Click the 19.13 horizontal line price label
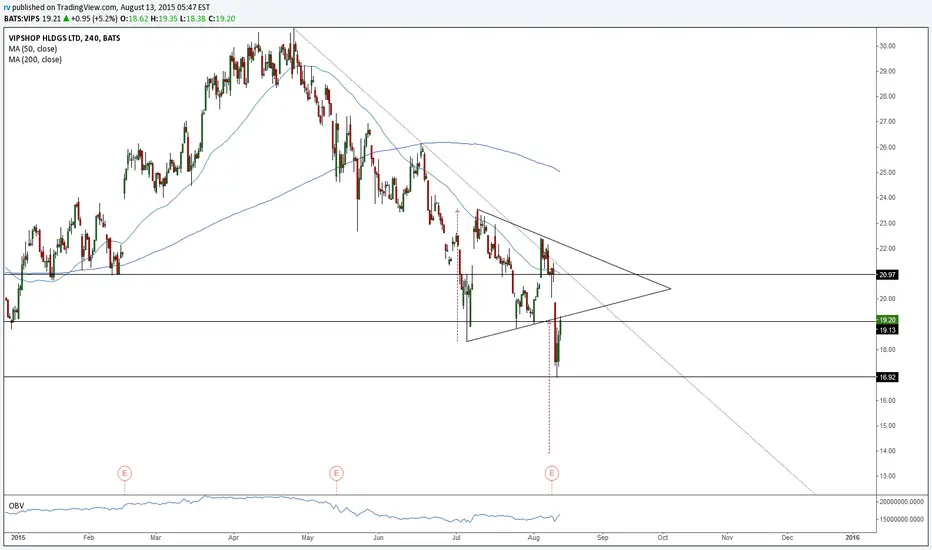932x550 pixels. [887, 329]
